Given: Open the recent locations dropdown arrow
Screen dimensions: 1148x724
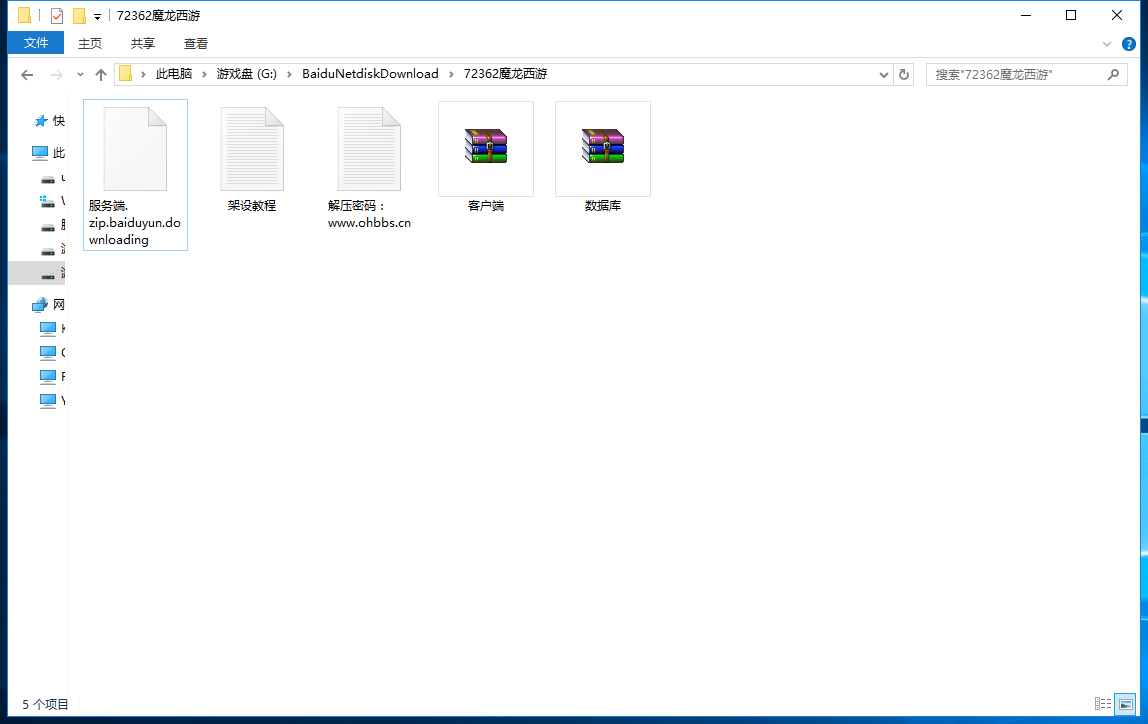Looking at the screenshot, I should pos(80,75).
